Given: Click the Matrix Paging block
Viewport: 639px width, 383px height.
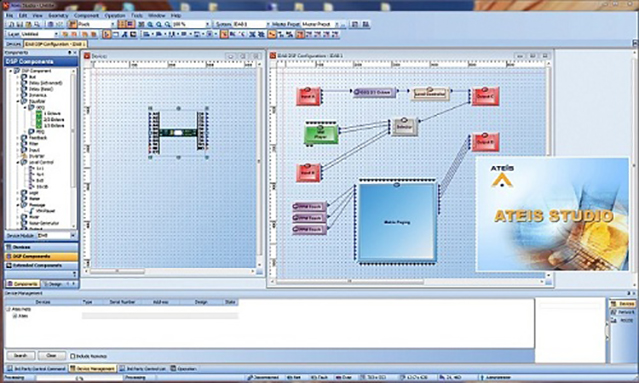Looking at the screenshot, I should tap(397, 222).
